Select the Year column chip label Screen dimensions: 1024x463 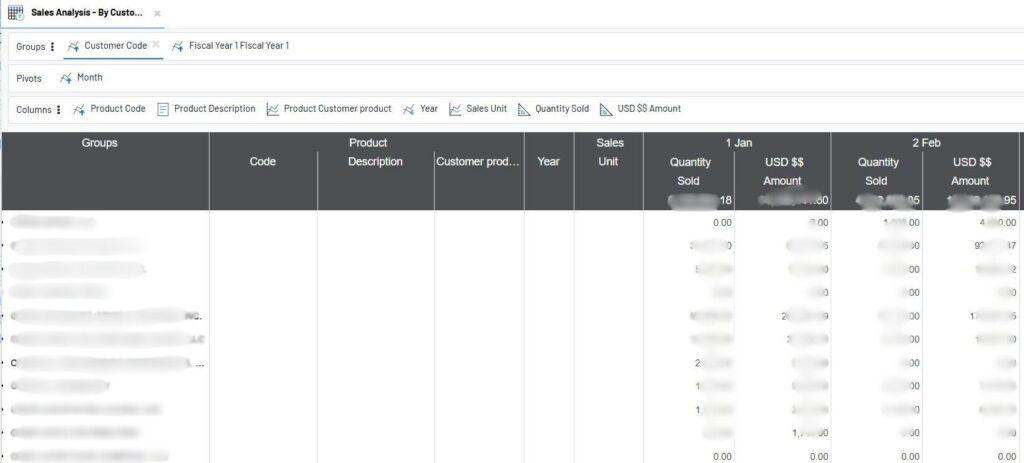tap(429, 108)
